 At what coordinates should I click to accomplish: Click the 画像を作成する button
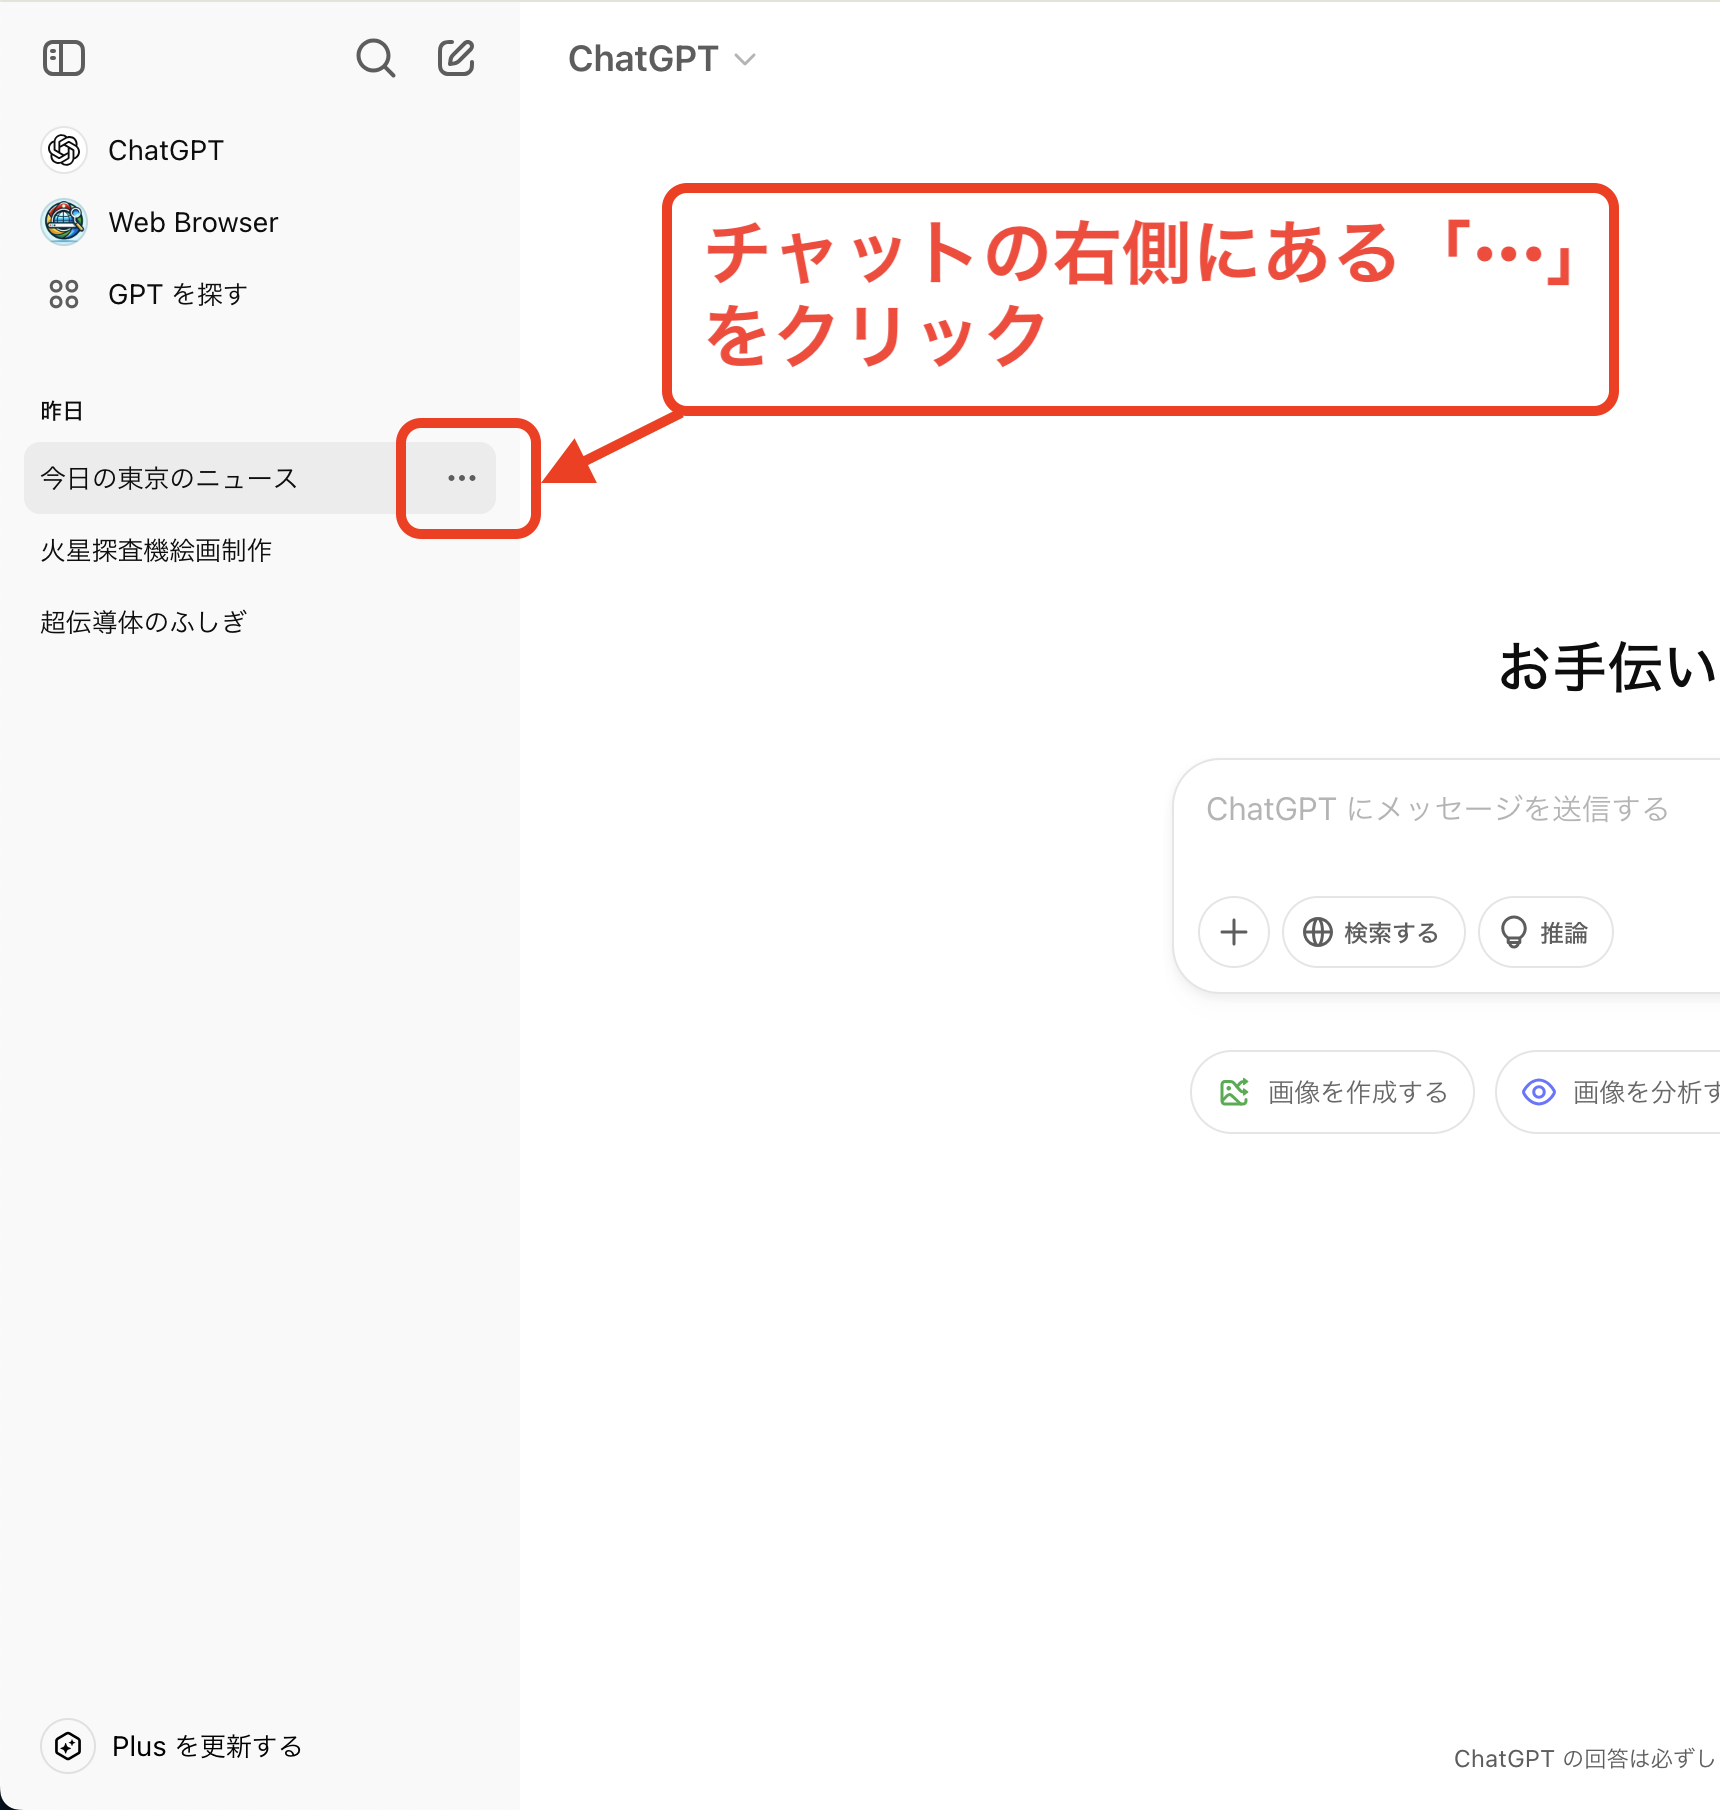click(1331, 1092)
